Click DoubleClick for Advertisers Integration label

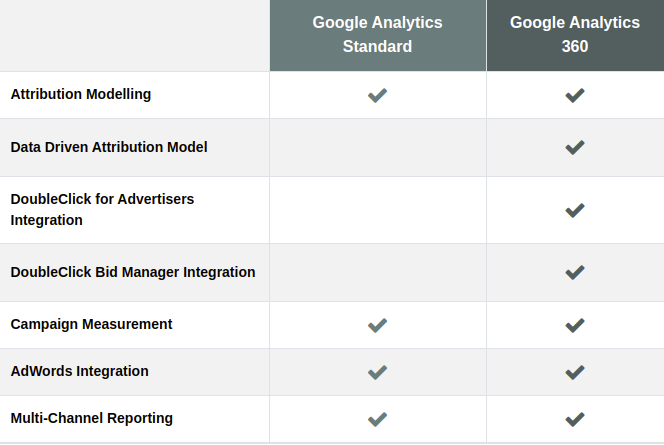102,209
